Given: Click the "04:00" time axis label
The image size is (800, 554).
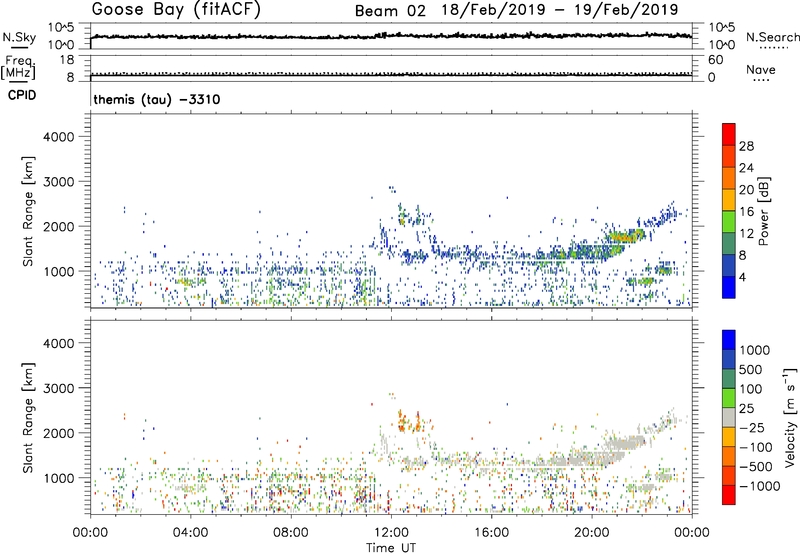Looking at the screenshot, I should coord(190,533).
